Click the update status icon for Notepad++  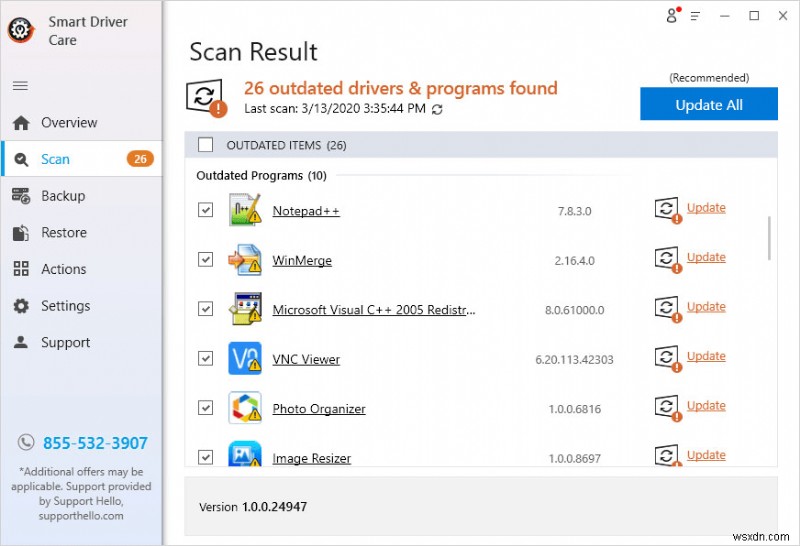668,210
